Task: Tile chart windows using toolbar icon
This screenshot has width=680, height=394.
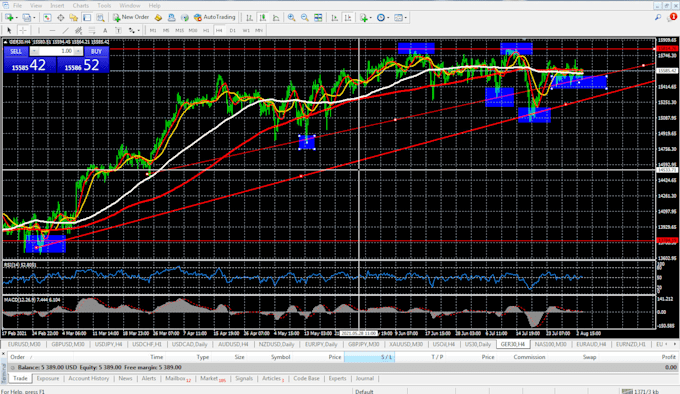Action: pyautogui.click(x=318, y=18)
